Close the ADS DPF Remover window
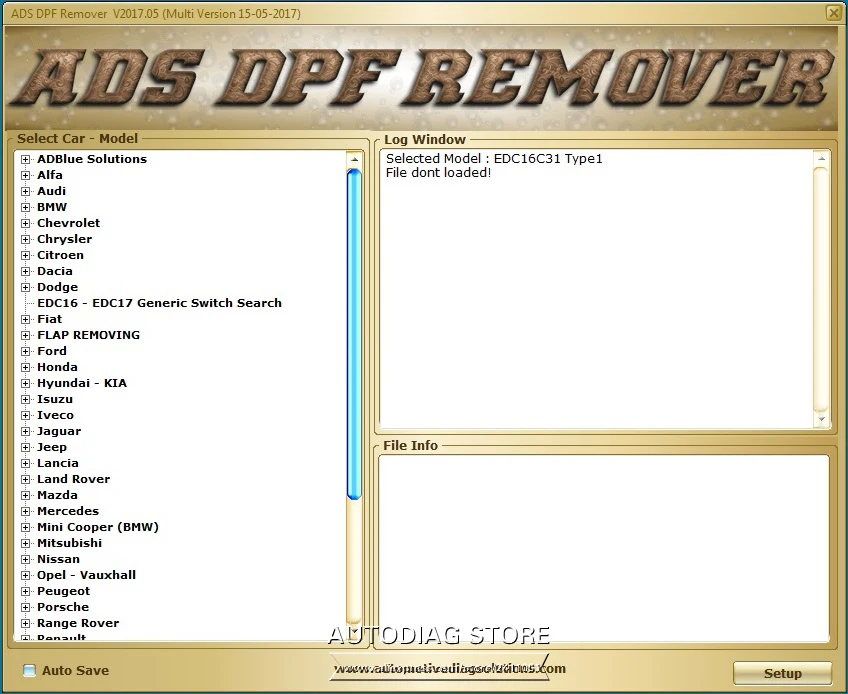 pos(833,13)
